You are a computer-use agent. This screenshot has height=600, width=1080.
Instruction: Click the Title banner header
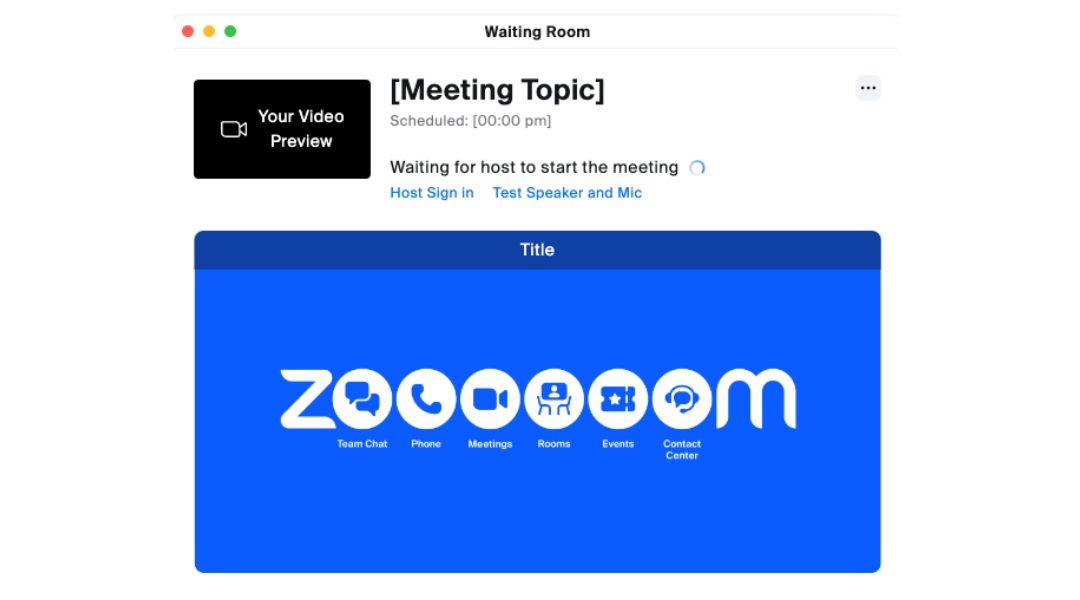537,250
